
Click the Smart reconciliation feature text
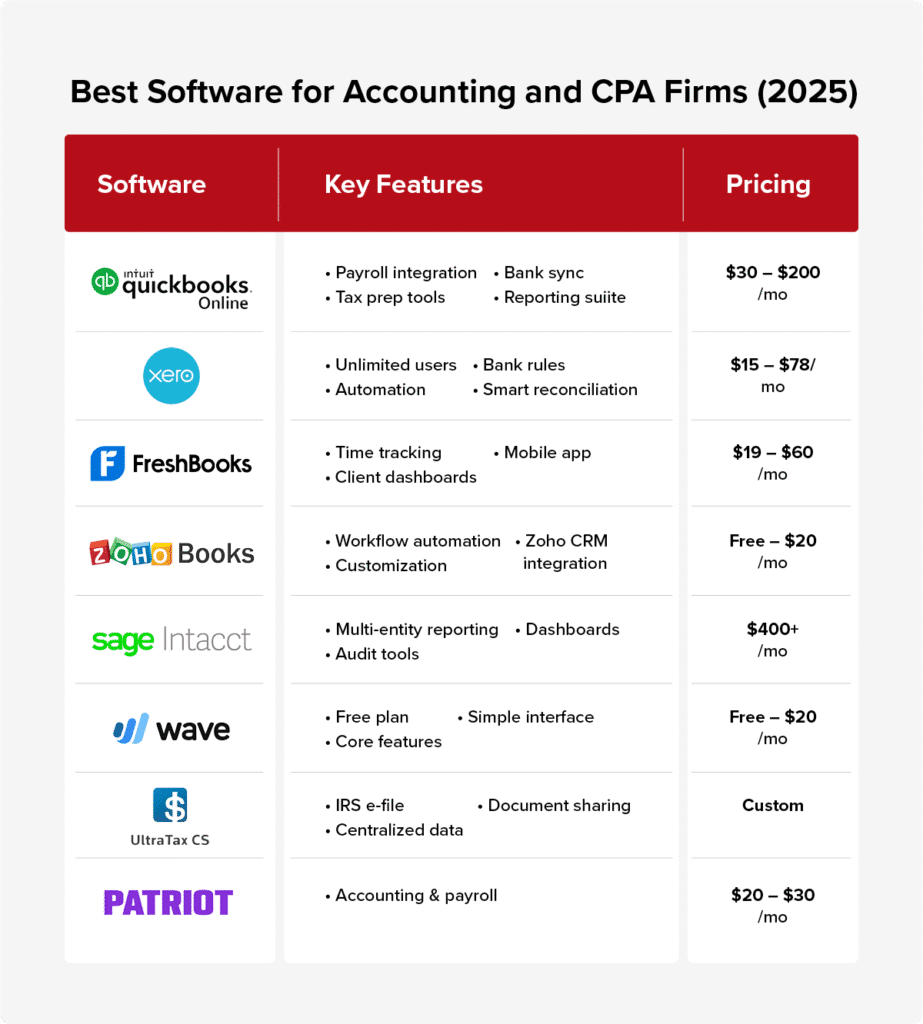[560, 390]
